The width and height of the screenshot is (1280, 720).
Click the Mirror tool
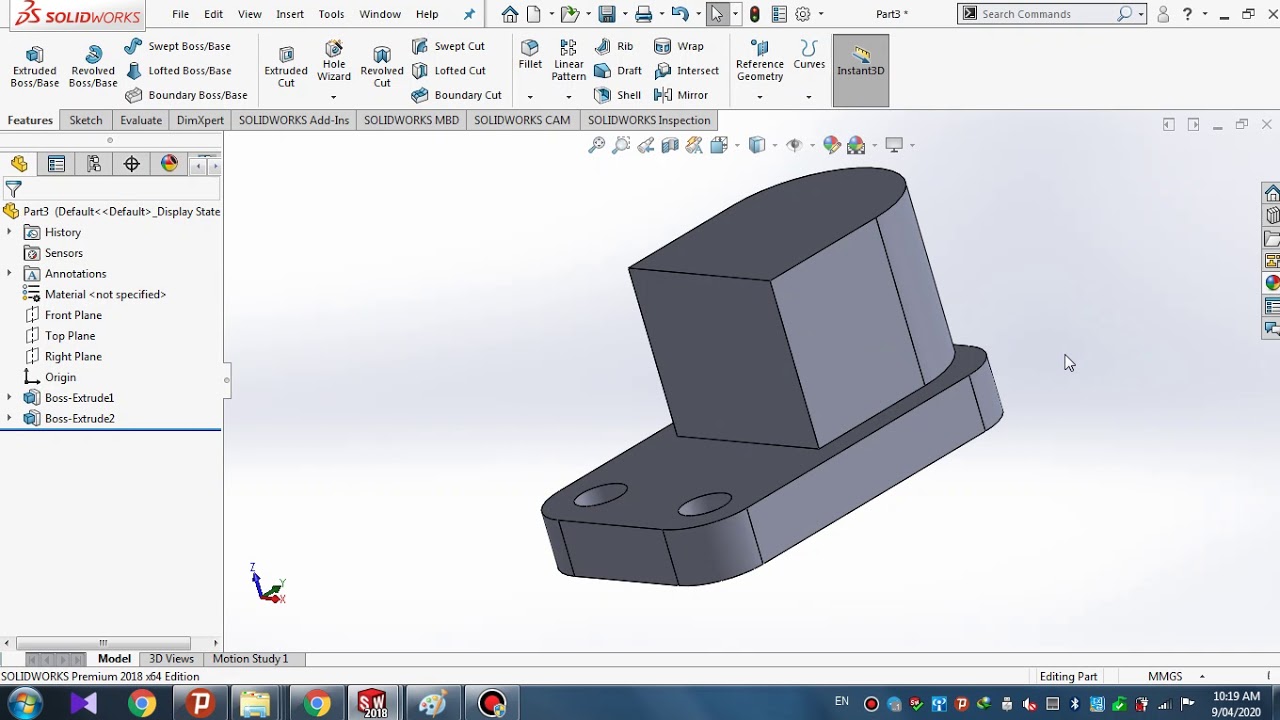(x=681, y=95)
